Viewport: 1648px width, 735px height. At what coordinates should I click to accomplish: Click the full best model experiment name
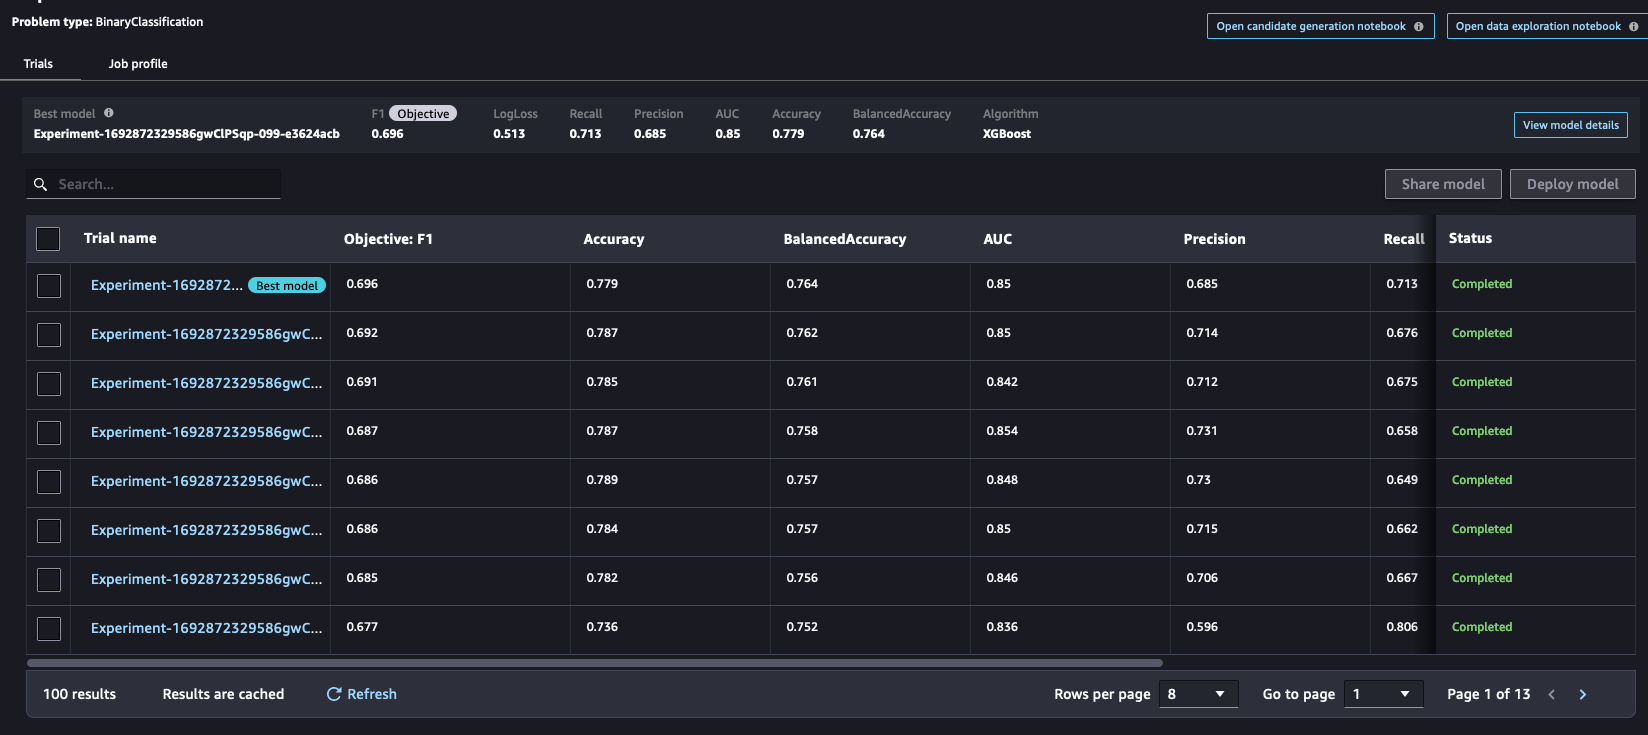(187, 134)
